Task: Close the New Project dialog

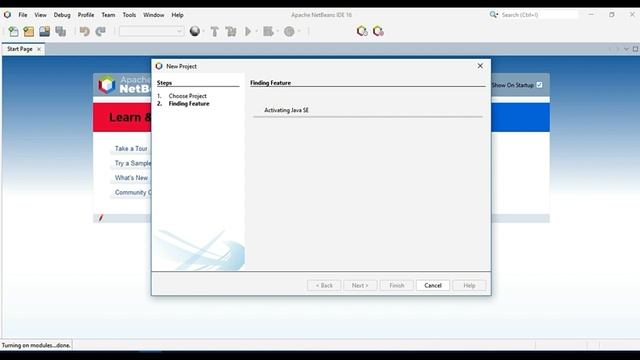Action: [x=480, y=66]
